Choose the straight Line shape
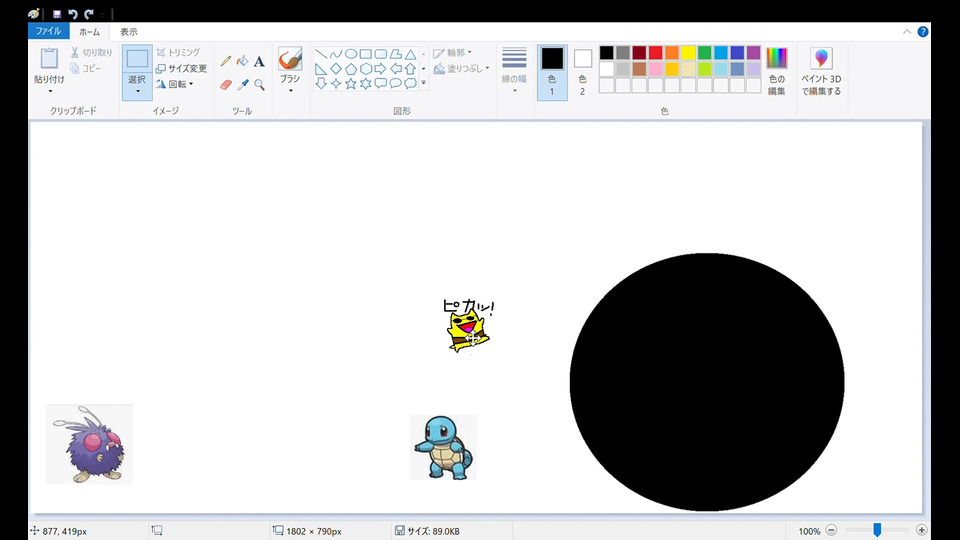 321,54
